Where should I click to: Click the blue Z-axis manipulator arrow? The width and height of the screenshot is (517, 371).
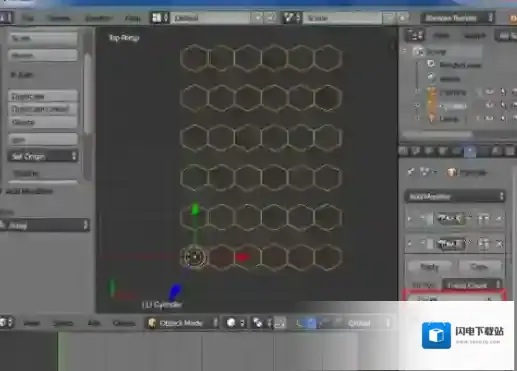click(x=175, y=292)
